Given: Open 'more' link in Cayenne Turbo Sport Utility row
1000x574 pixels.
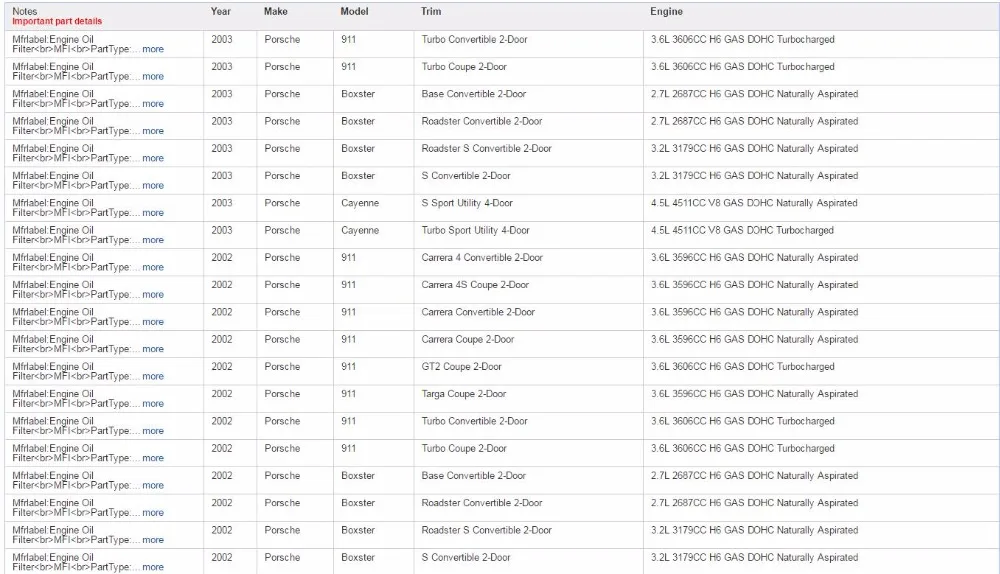Looking at the screenshot, I should pos(153,240).
